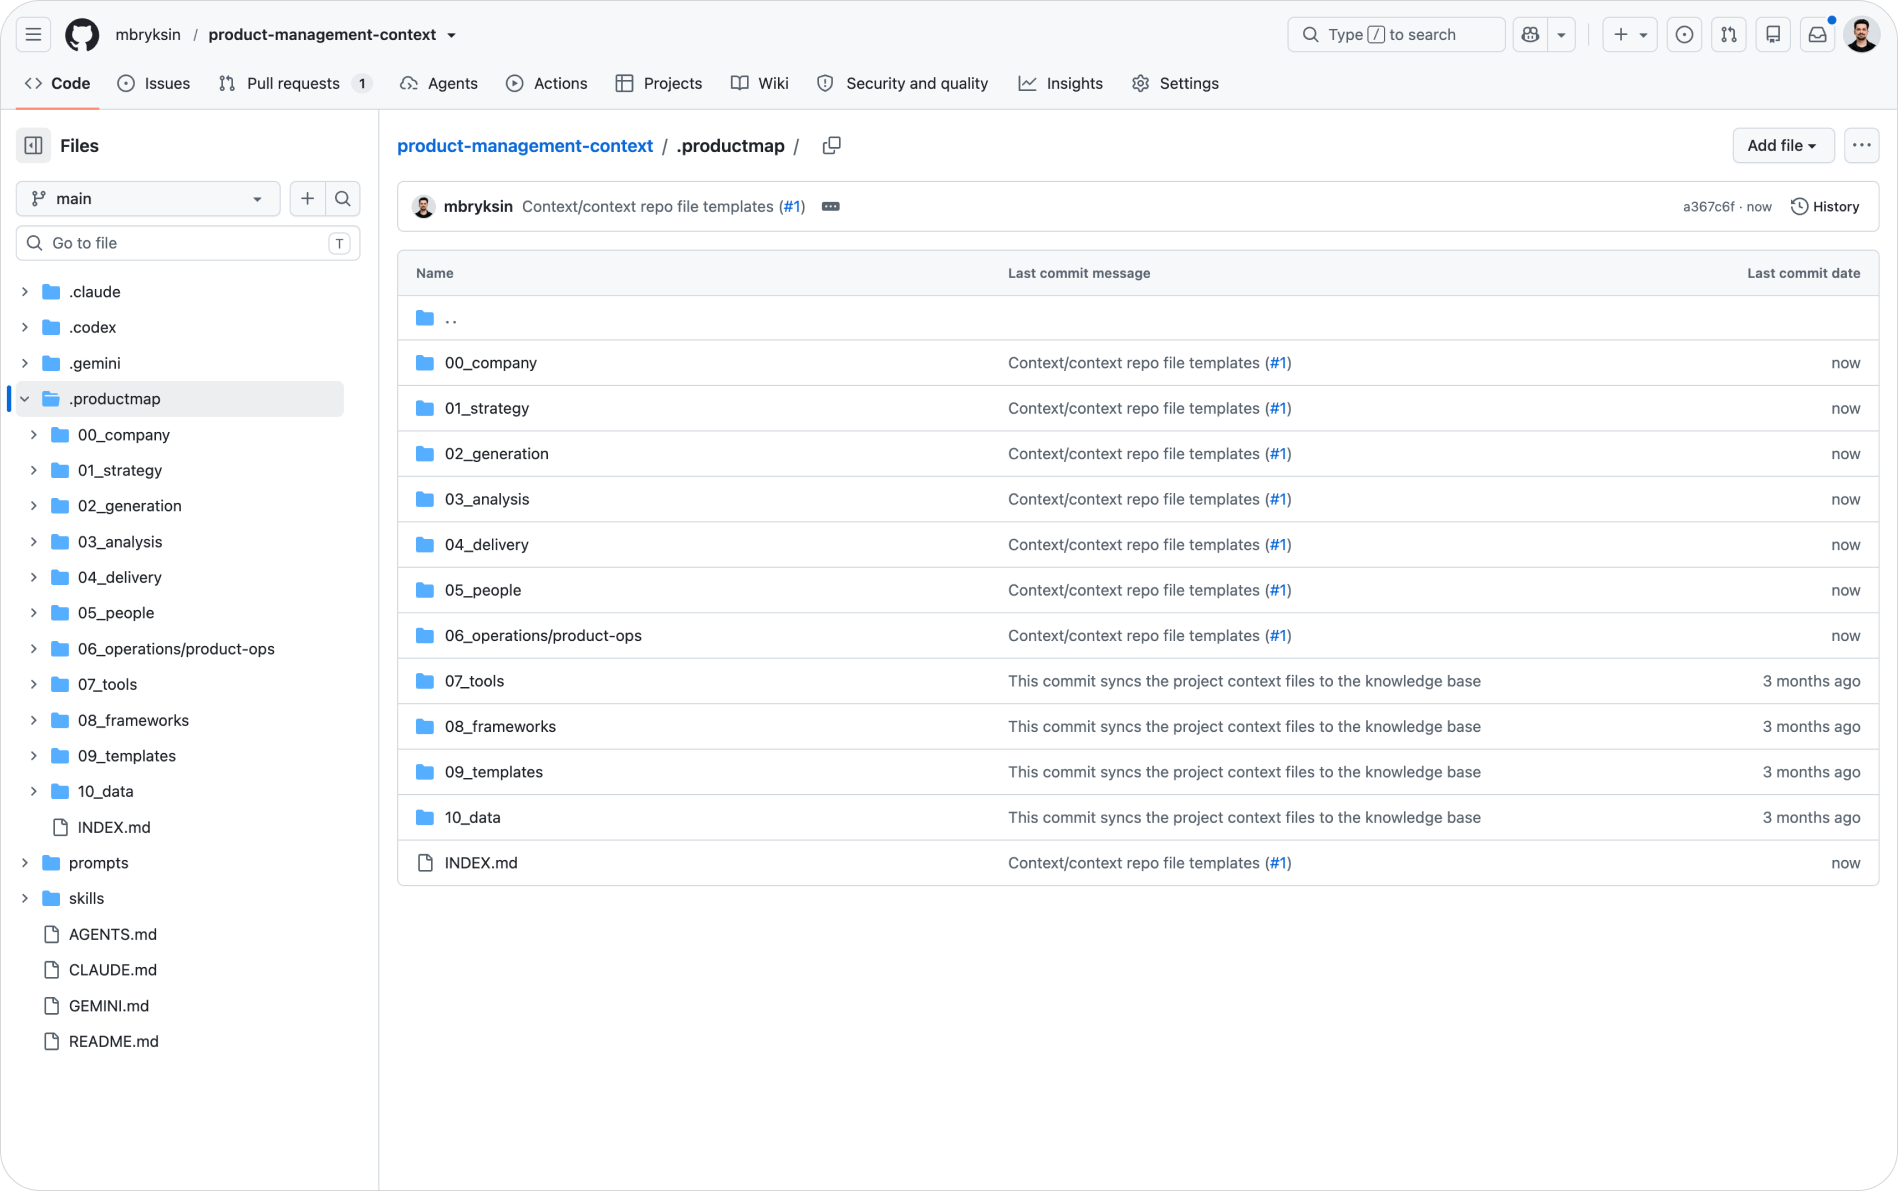This screenshot has width=1898, height=1191.
Task: Open 07_tools folder in file list
Action: point(474,681)
